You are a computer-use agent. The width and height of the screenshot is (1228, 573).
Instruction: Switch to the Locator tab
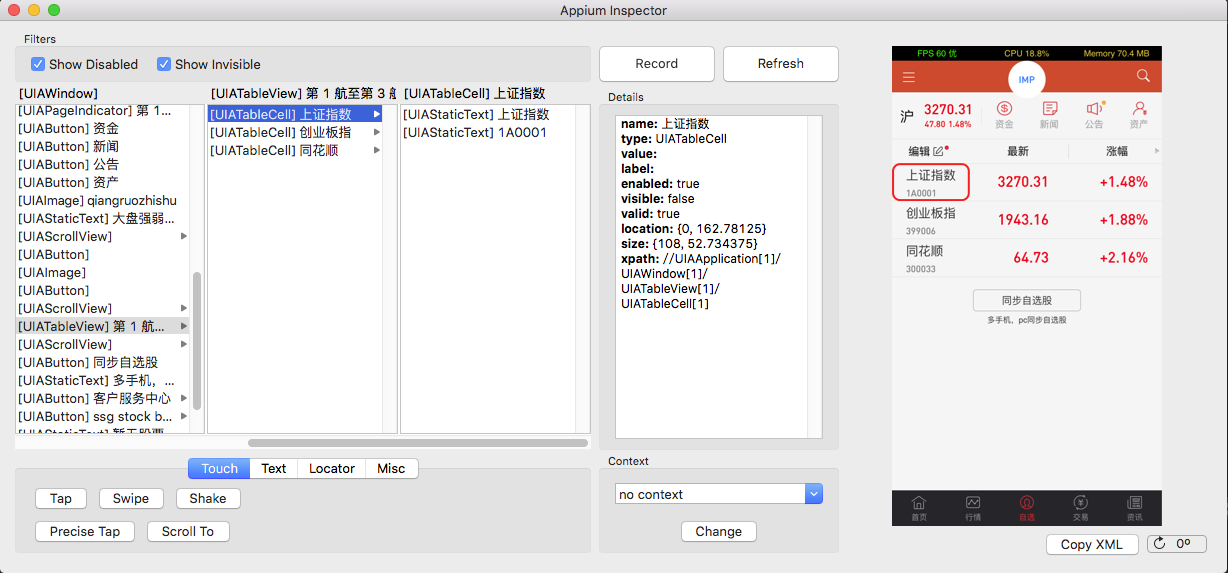(x=331, y=468)
